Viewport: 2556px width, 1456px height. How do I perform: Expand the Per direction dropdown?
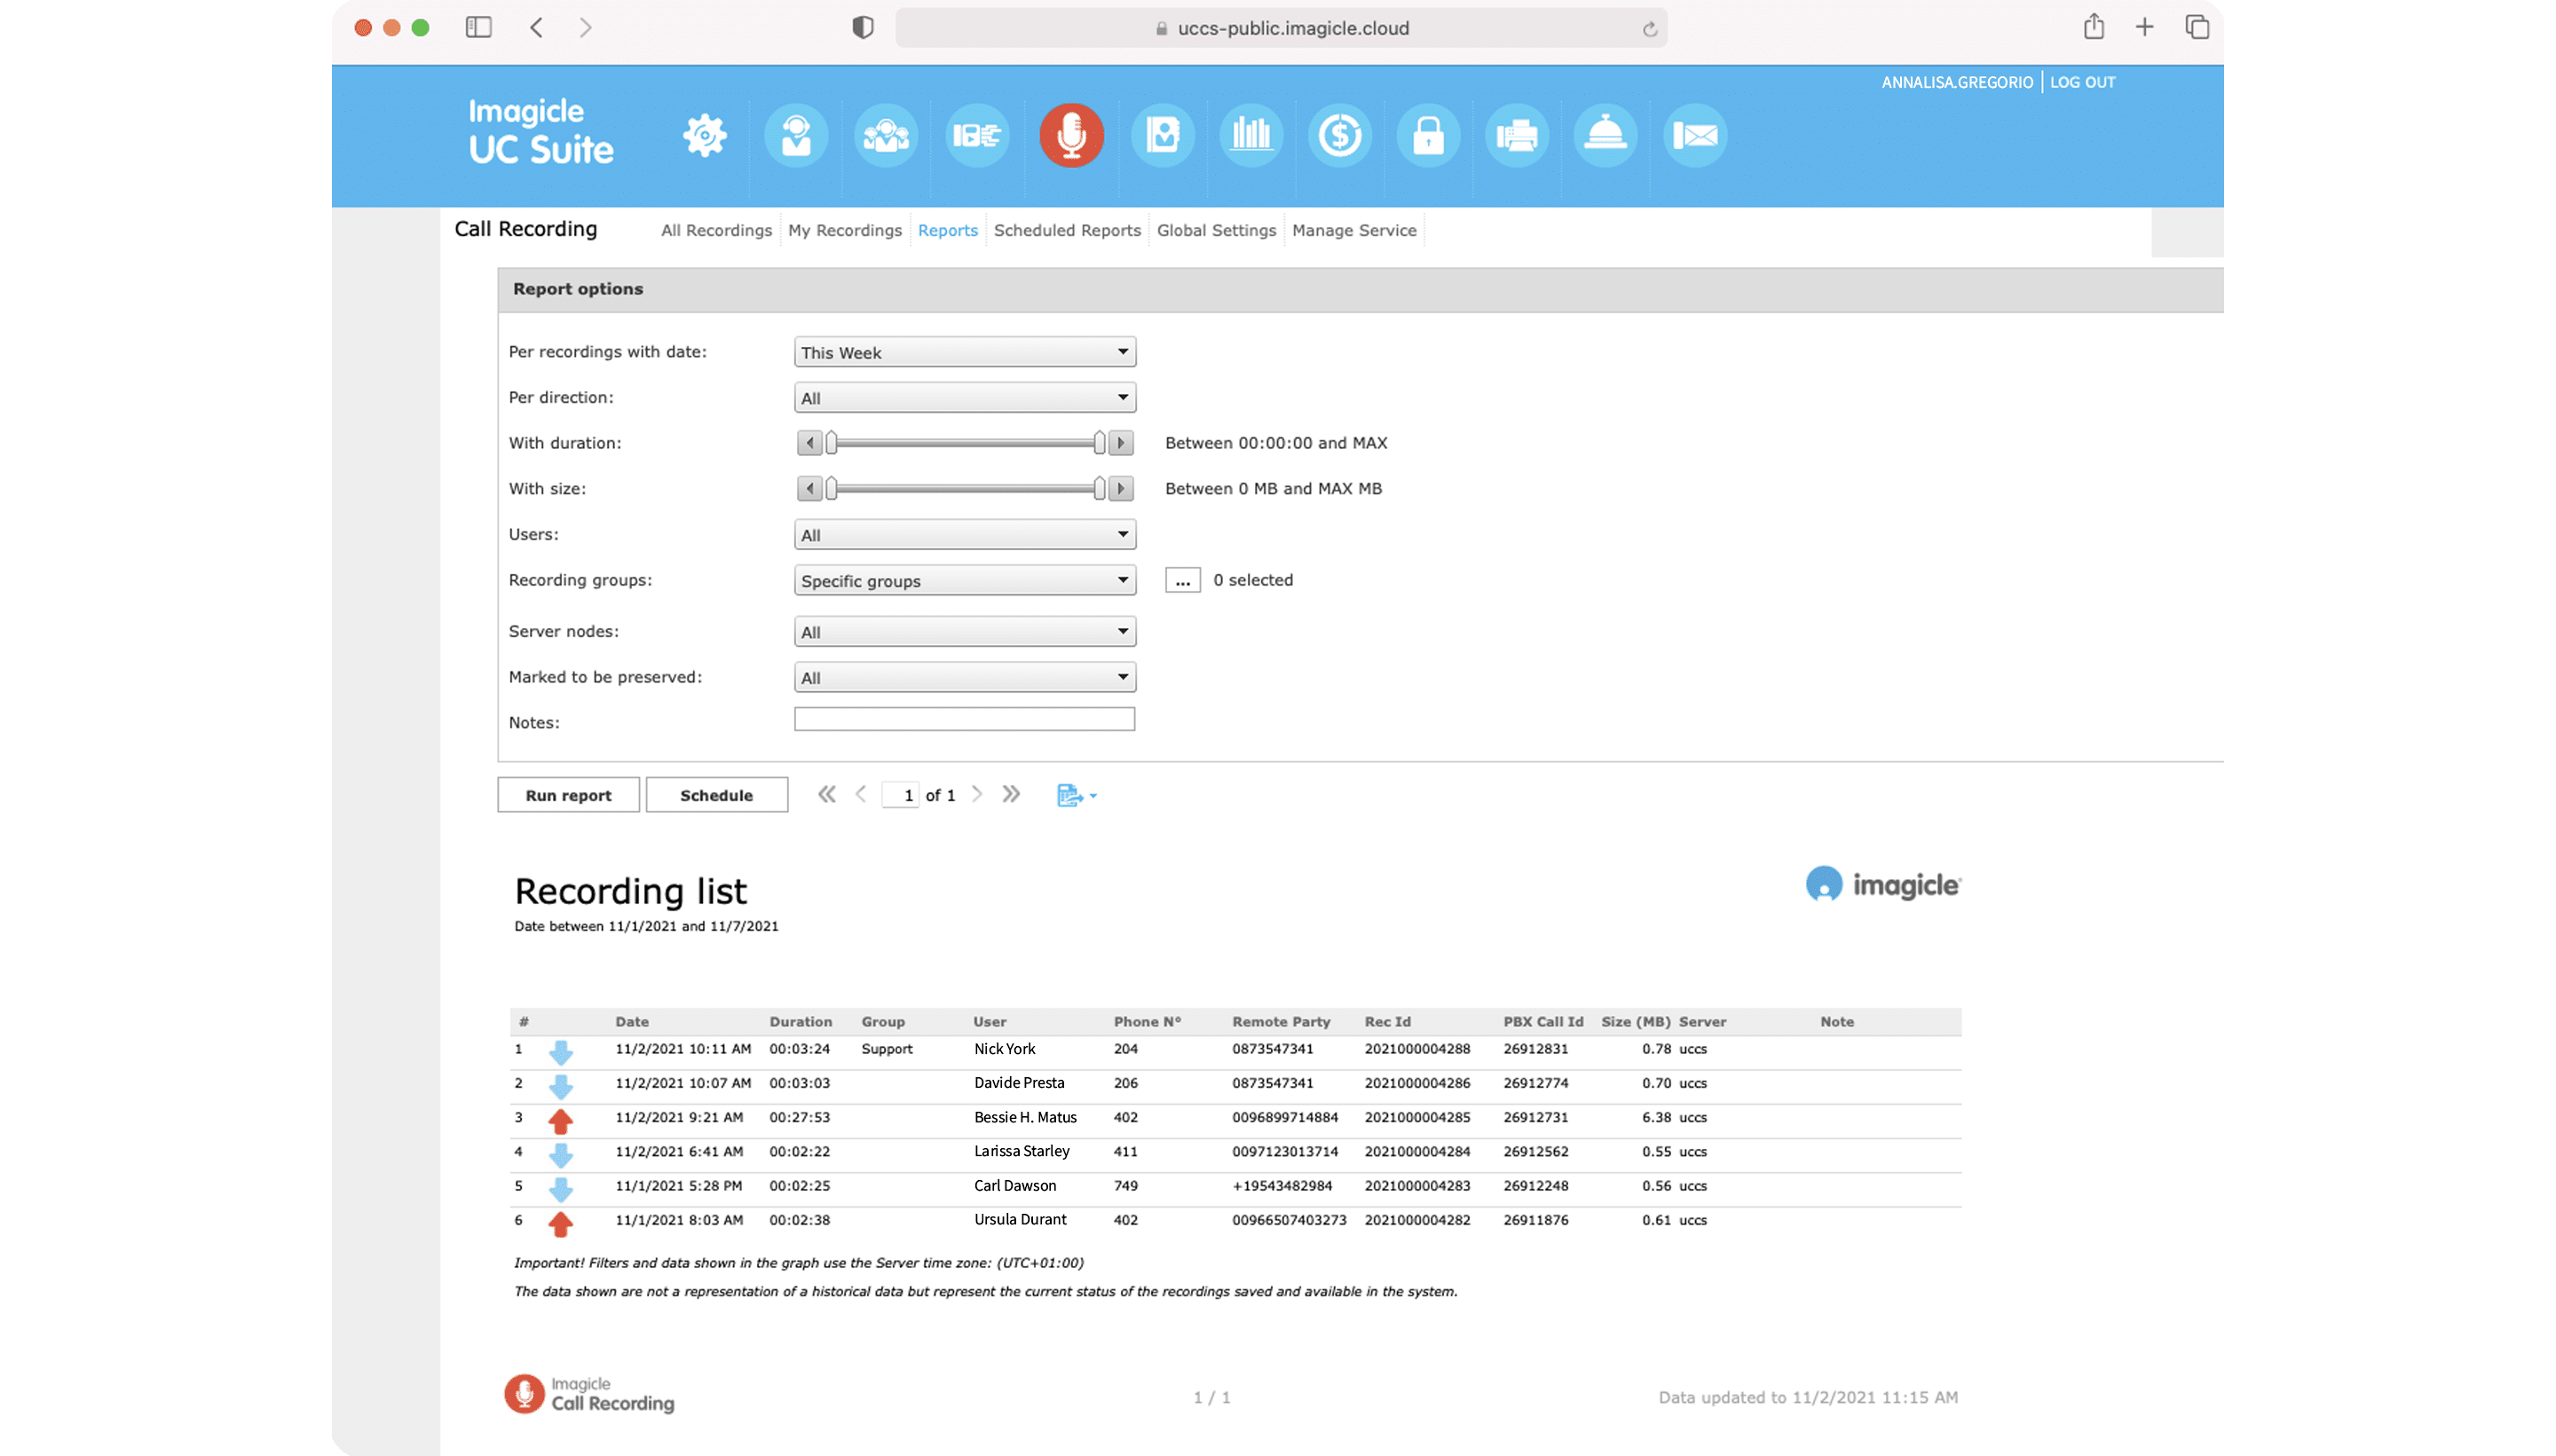click(964, 398)
